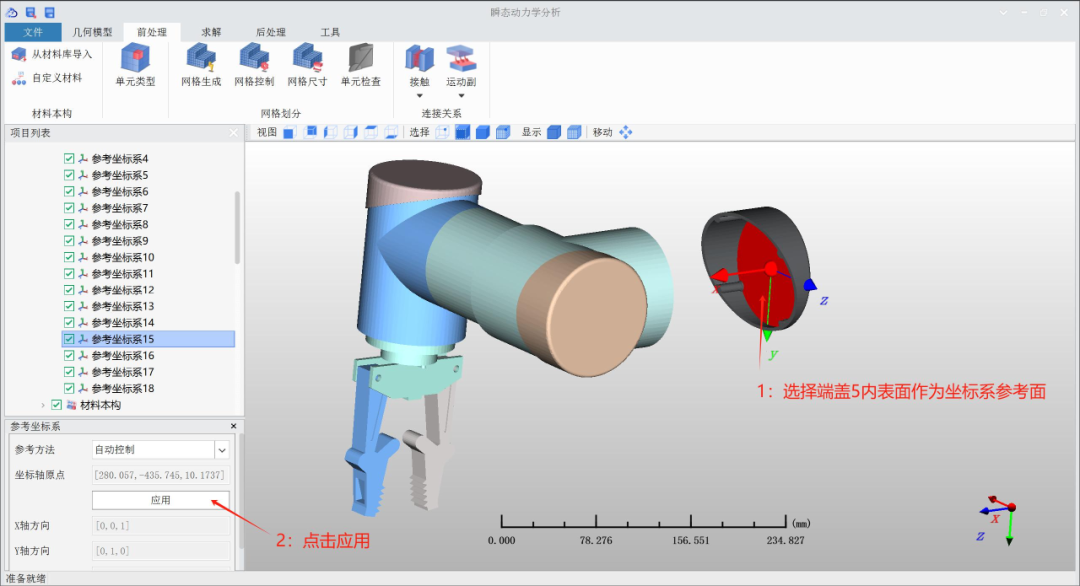This screenshot has width=1080, height=586.
Task: Toggle 参考坐标系15 checkbox
Action: (x=69, y=339)
